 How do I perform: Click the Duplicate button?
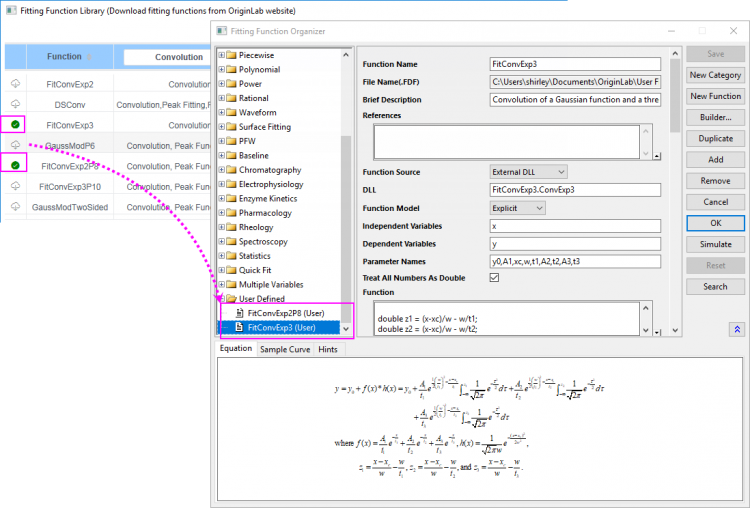[x=716, y=138]
